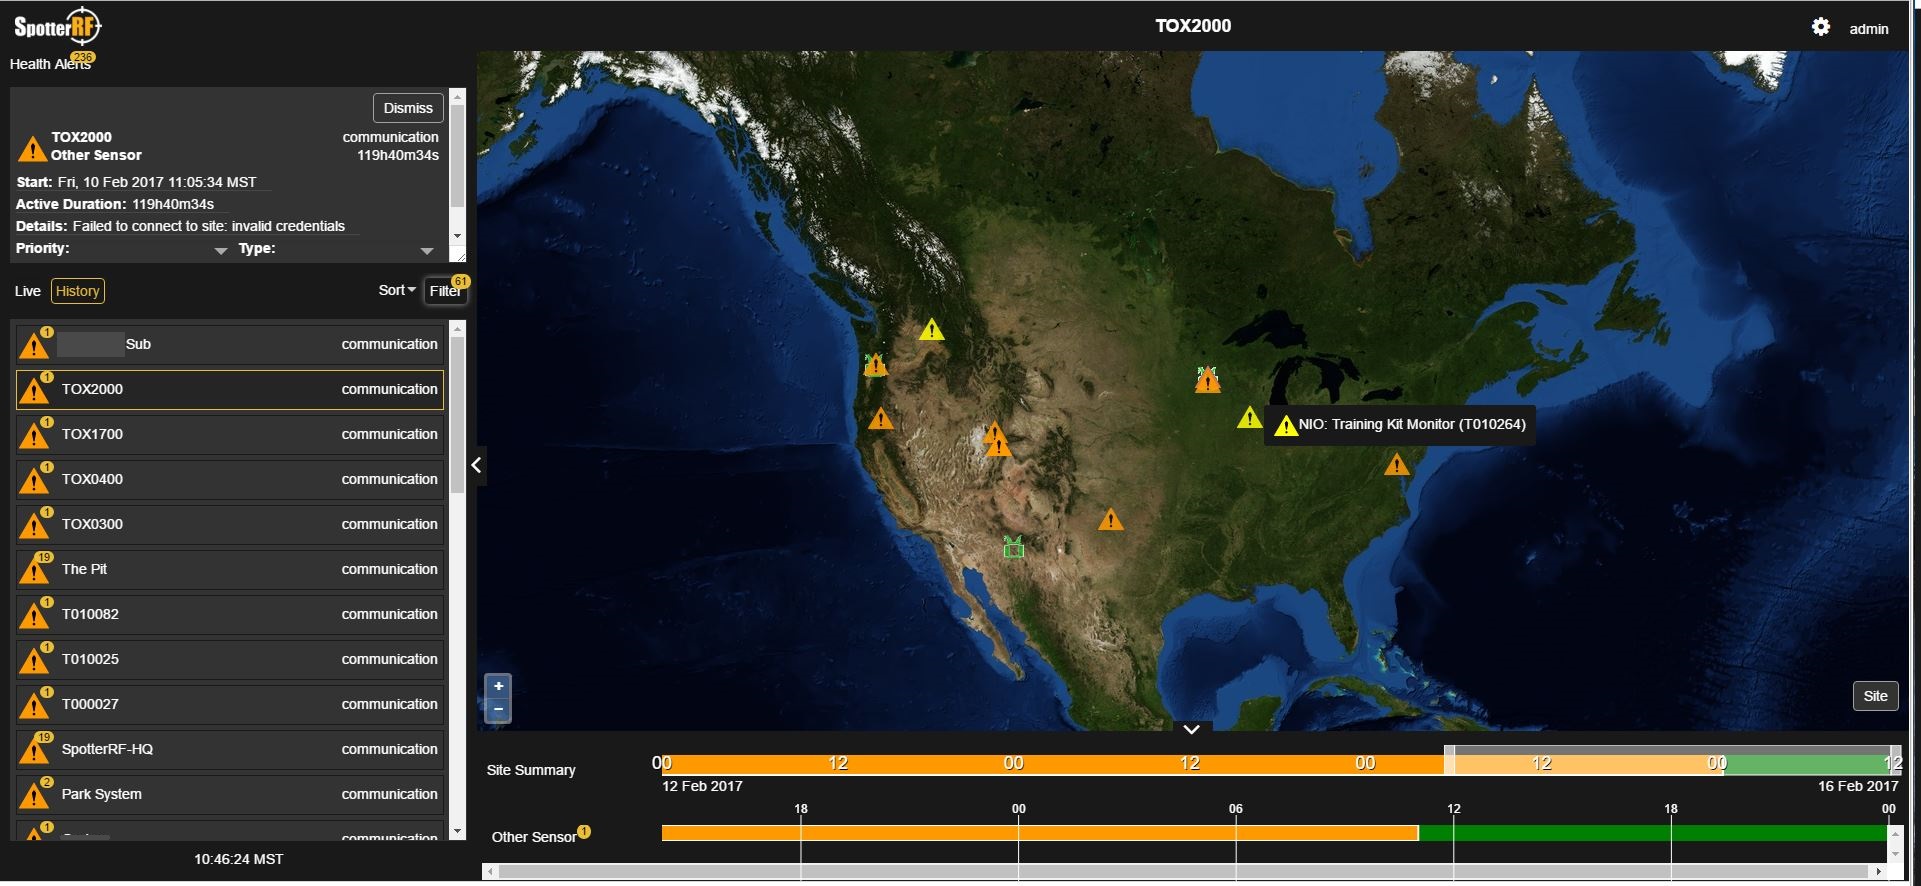Click the orange warning marker near Oklahoma
1921x886 pixels.
tap(1111, 520)
